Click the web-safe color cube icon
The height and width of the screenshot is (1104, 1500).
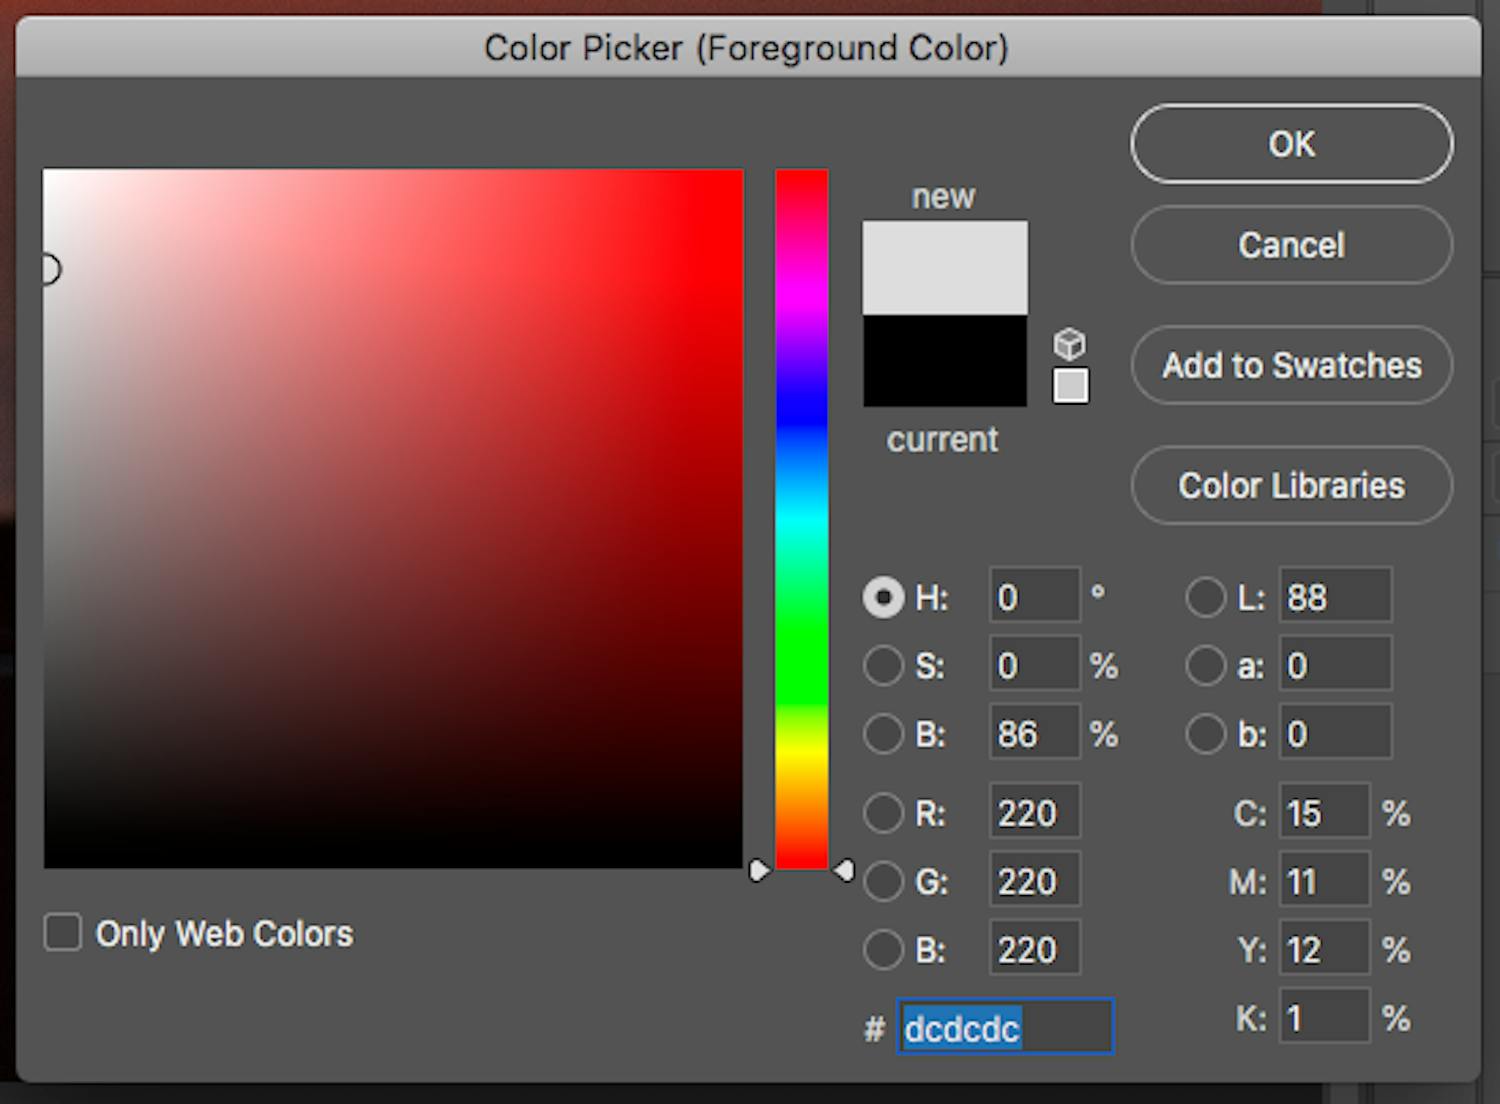coord(1069,344)
